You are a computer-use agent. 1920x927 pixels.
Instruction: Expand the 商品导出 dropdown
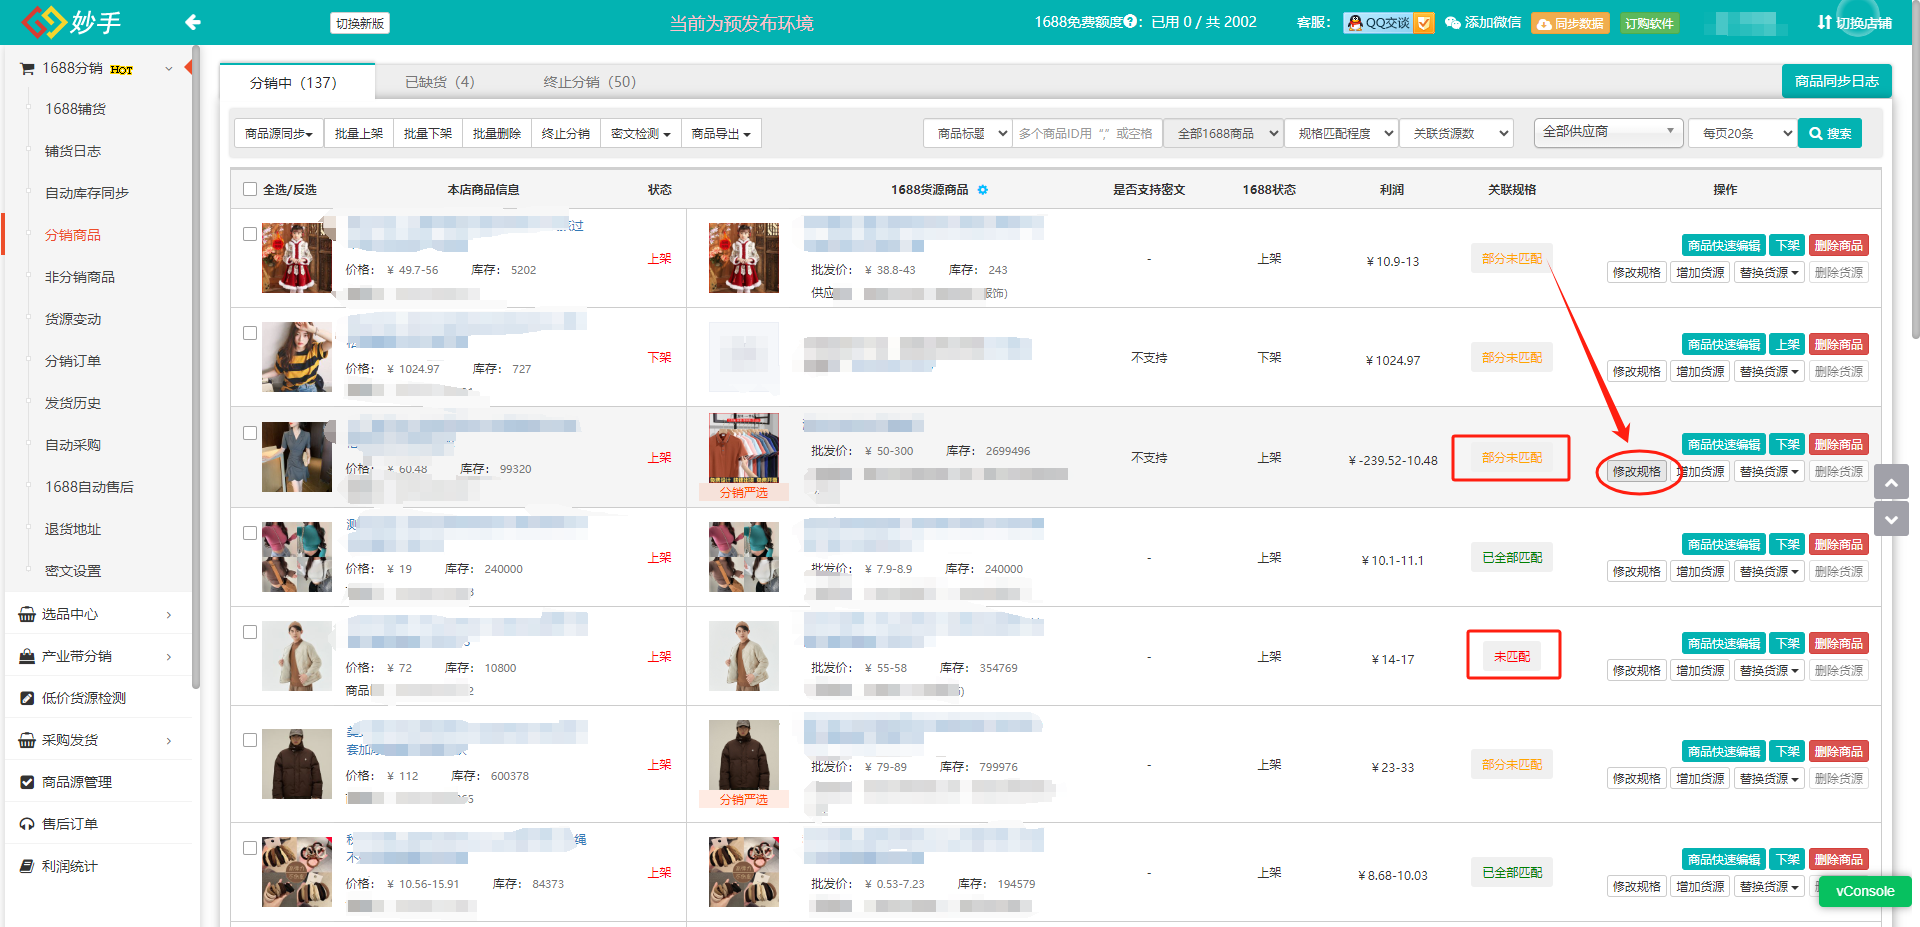[721, 133]
